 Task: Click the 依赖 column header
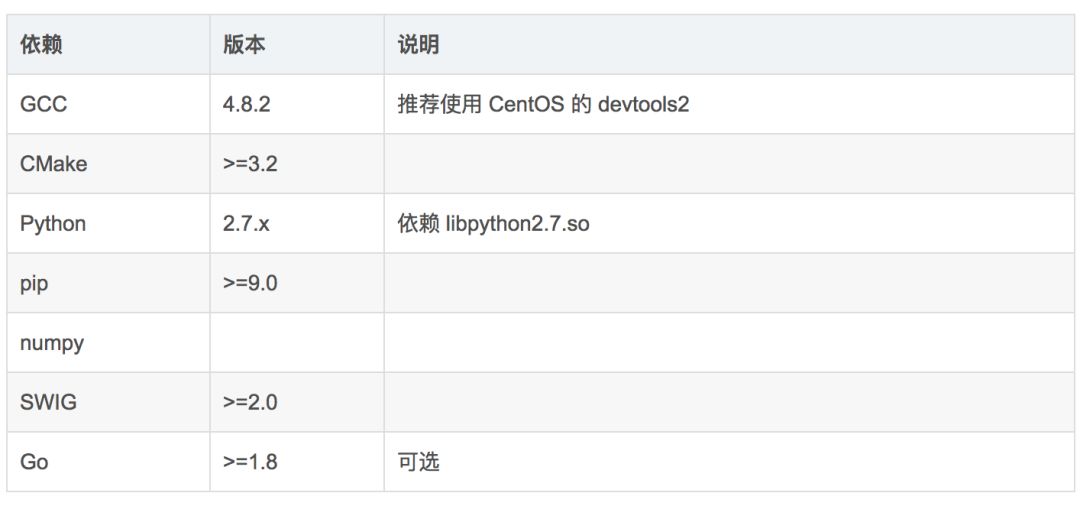tap(41, 45)
